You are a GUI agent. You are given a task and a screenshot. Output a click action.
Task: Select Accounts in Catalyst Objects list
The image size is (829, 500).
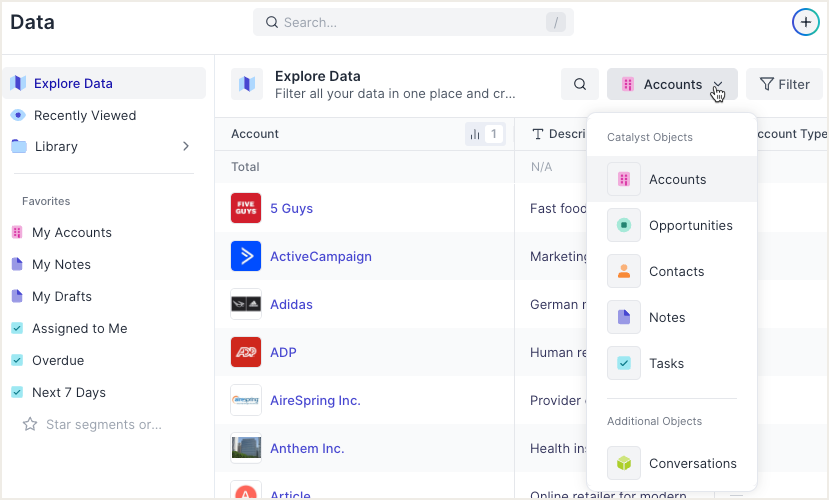tap(672, 179)
